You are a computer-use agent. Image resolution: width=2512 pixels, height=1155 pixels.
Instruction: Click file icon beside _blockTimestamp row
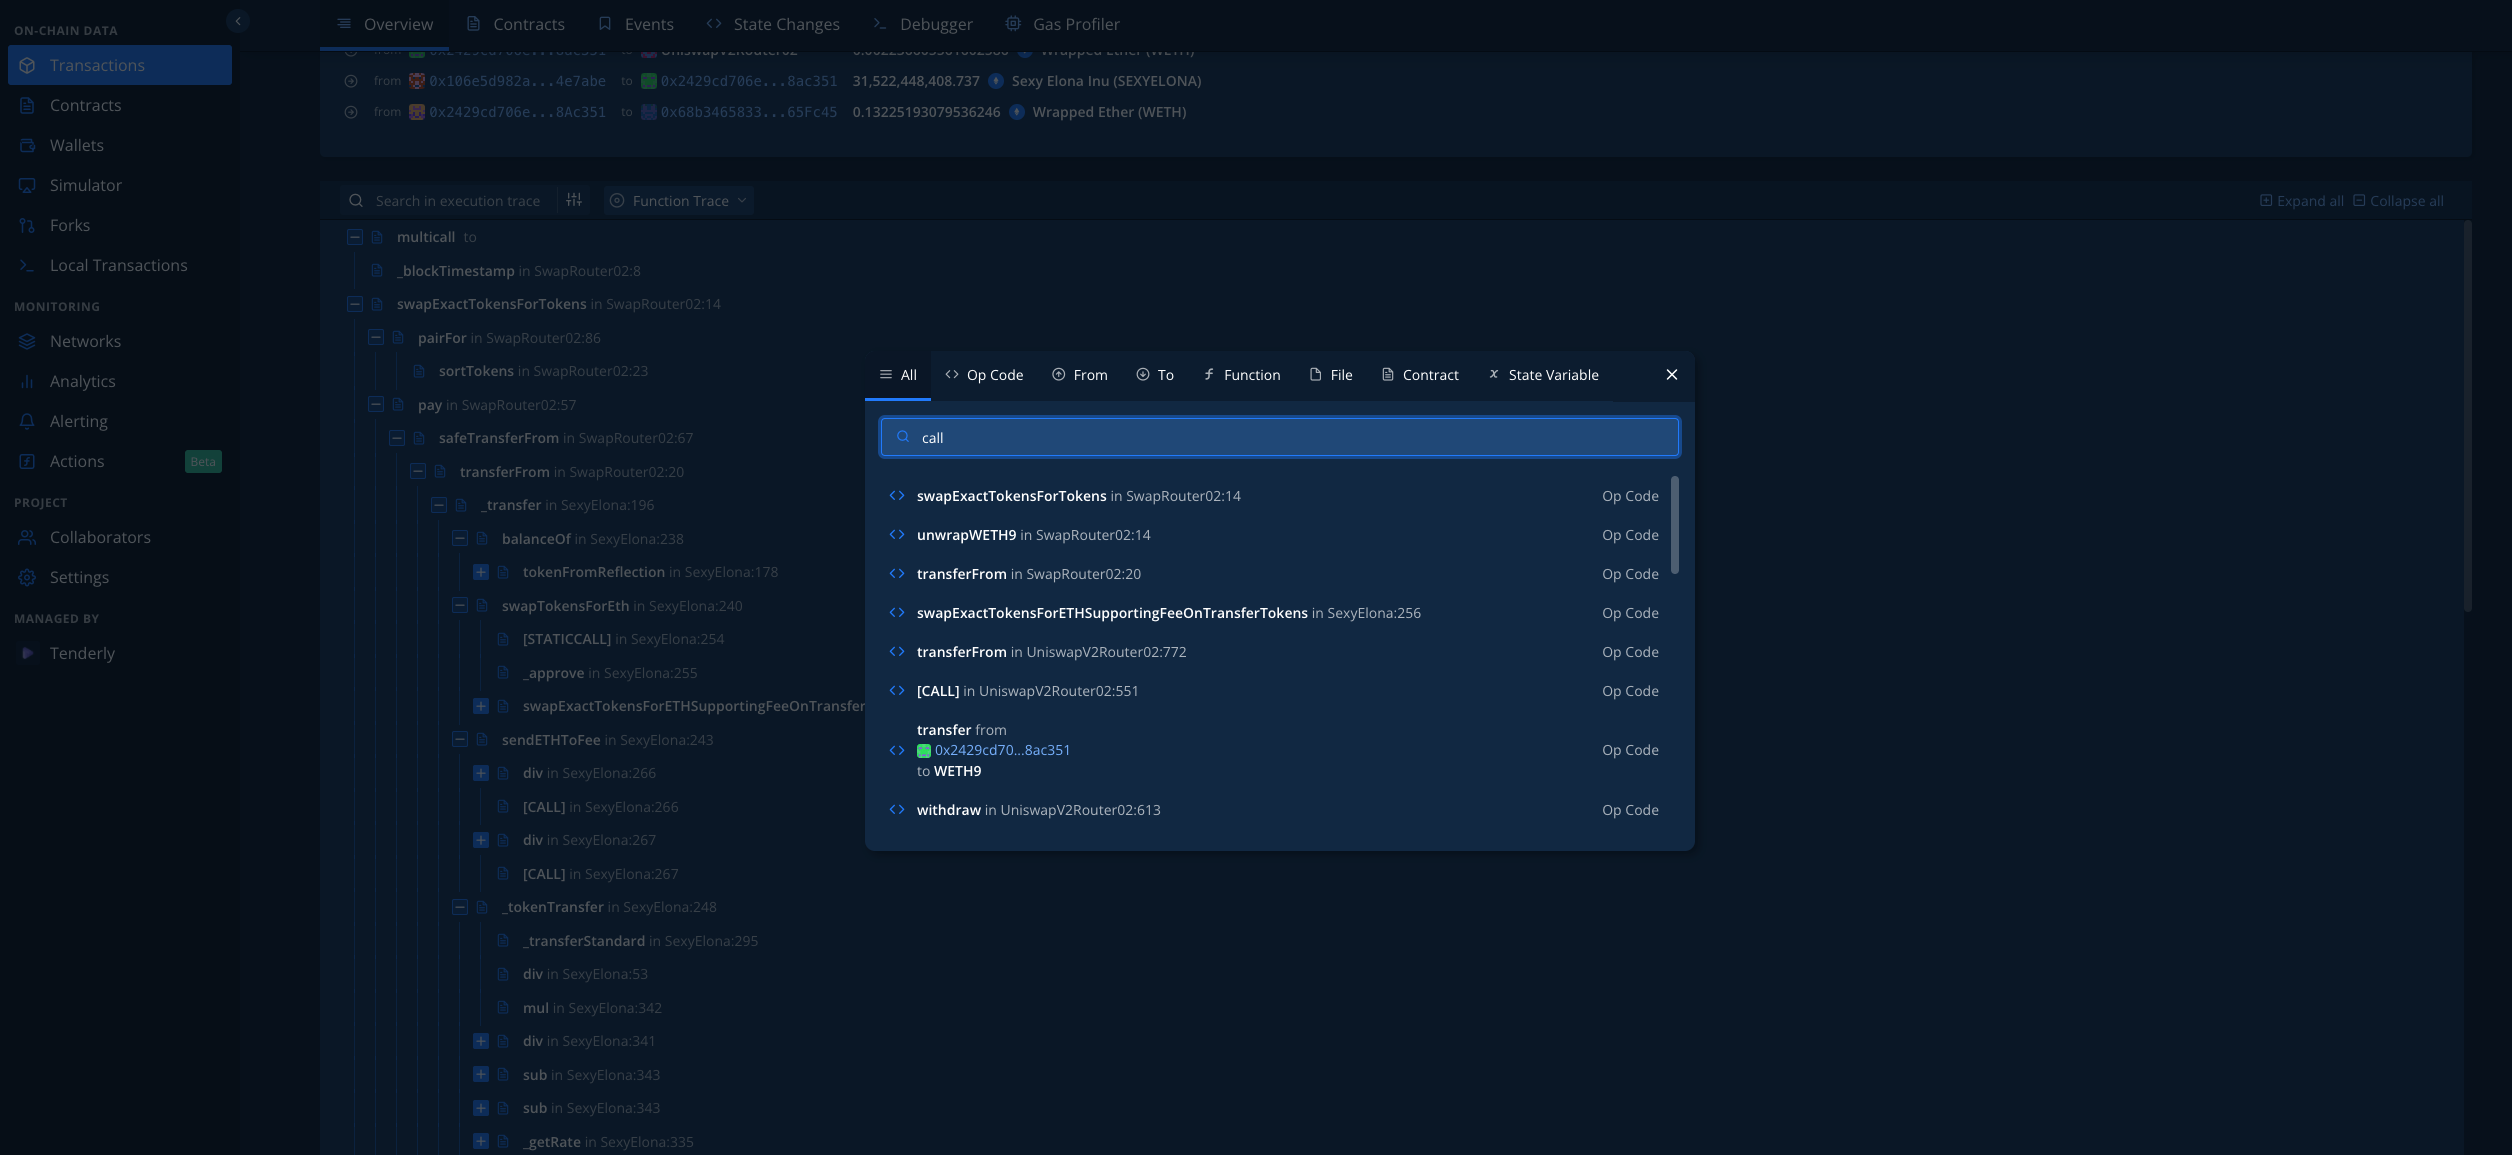click(377, 271)
